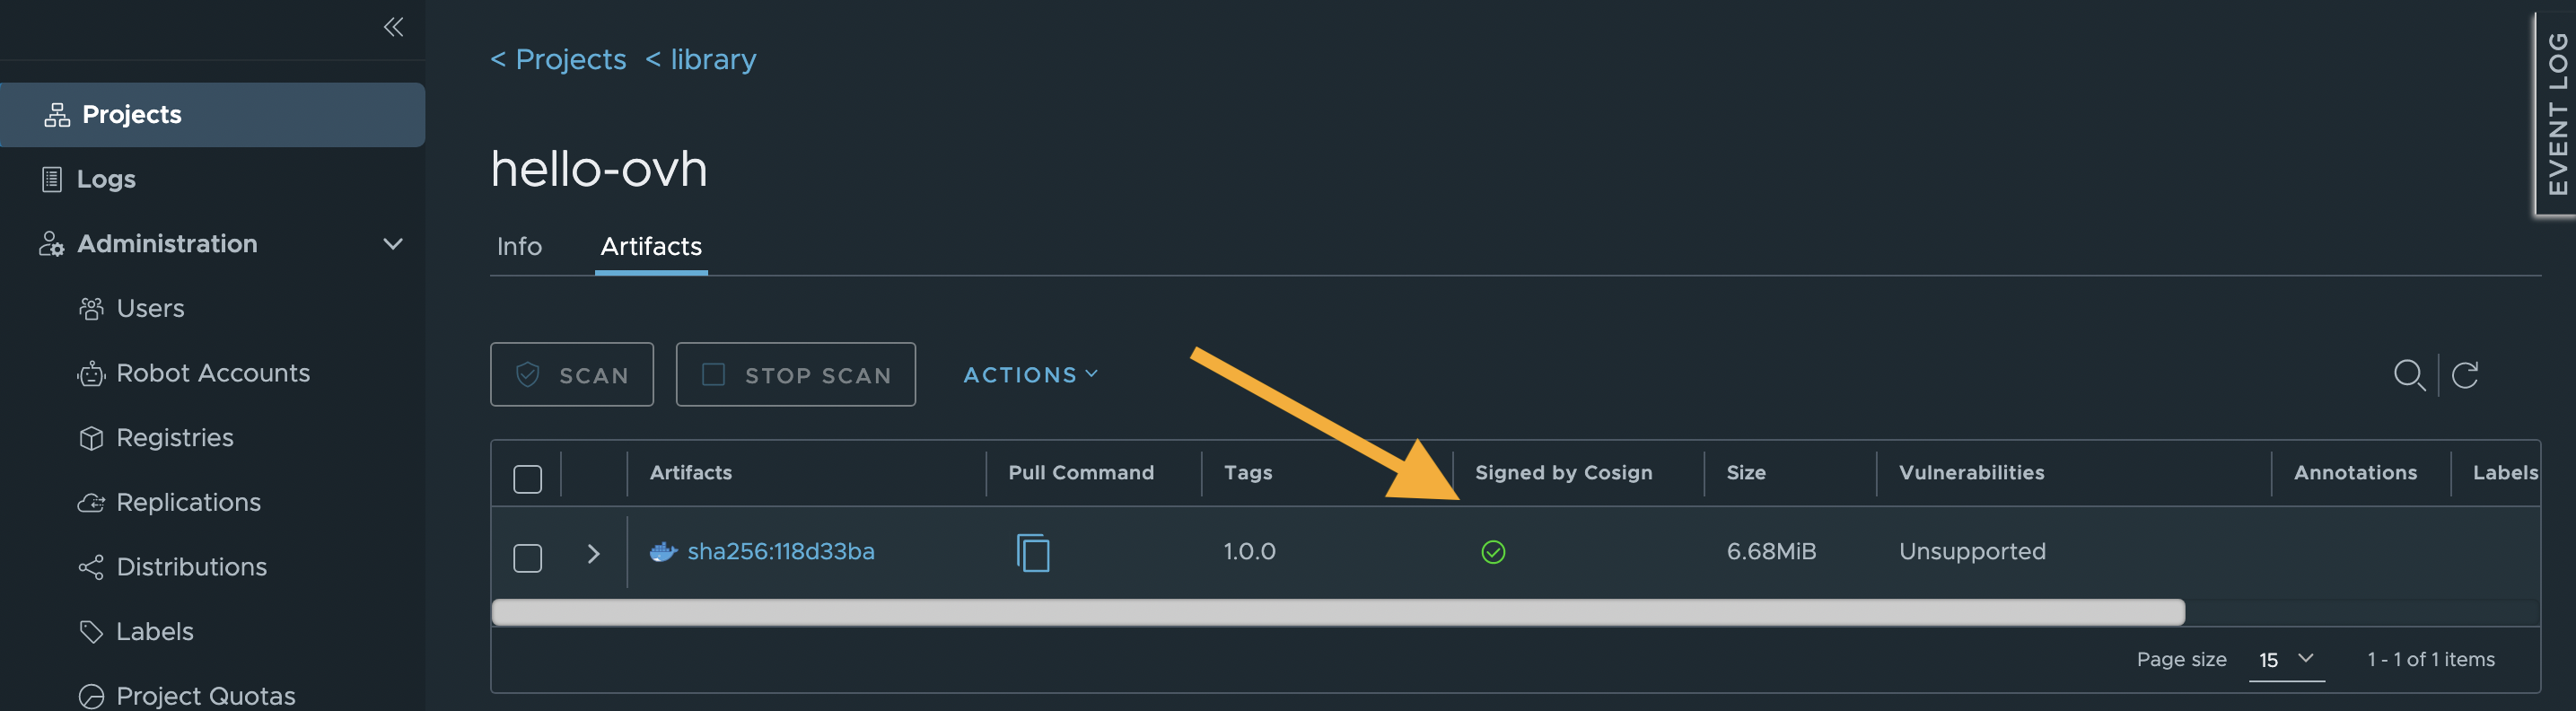This screenshot has width=2576, height=711.
Task: Start a scan with the SCAN button
Action: [x=571, y=374]
